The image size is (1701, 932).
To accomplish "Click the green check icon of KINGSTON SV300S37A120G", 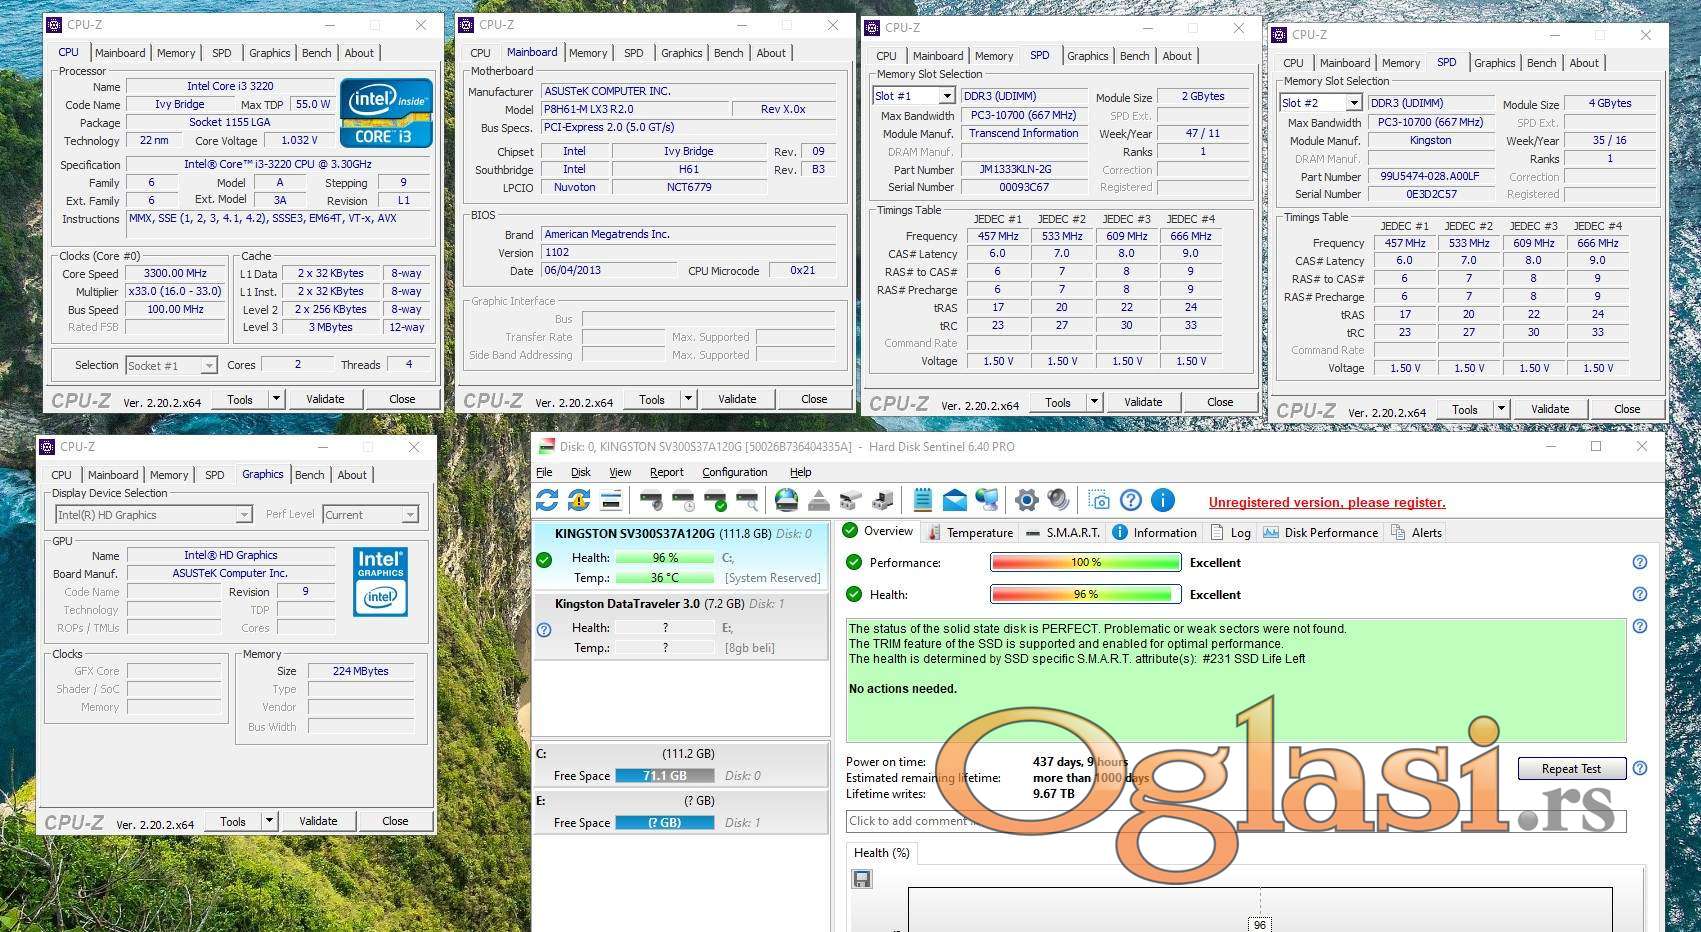I will [x=544, y=560].
